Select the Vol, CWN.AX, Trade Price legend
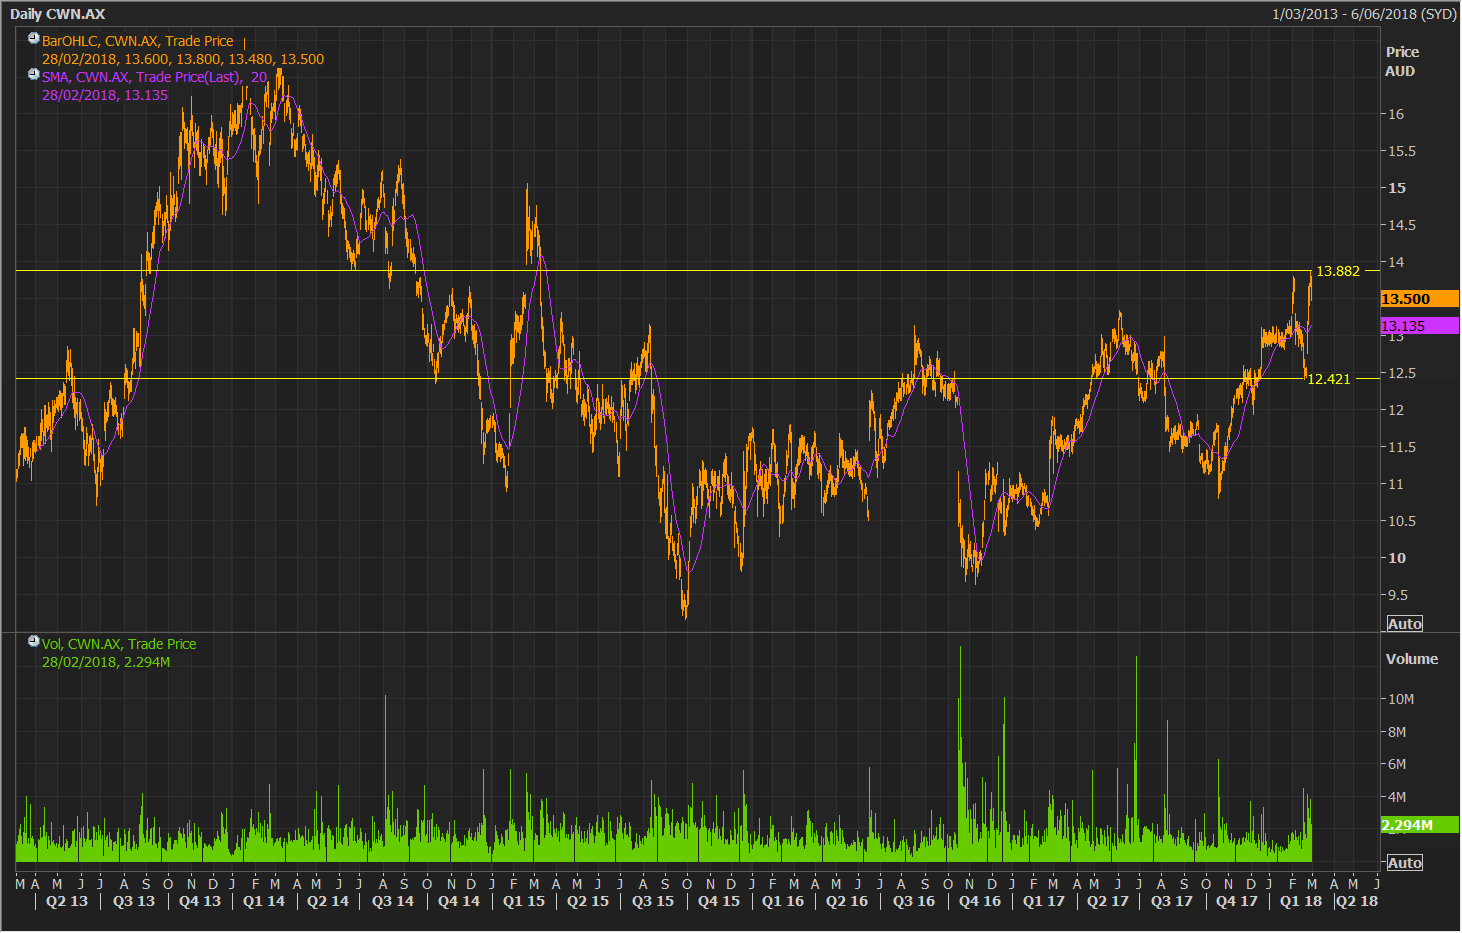Viewport: 1462px width, 933px height. 119,644
